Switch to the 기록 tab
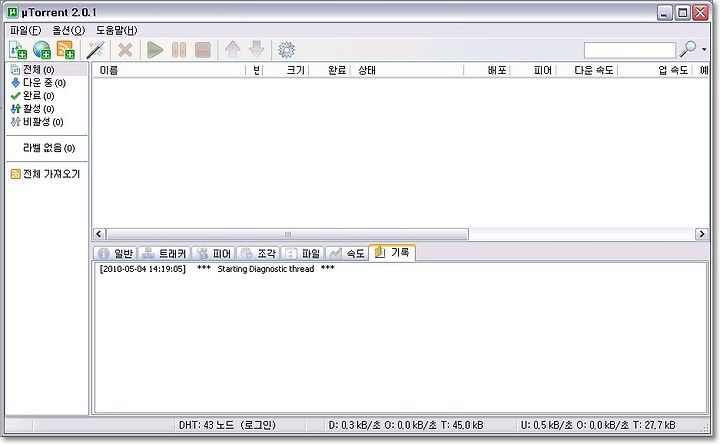 click(x=392, y=252)
